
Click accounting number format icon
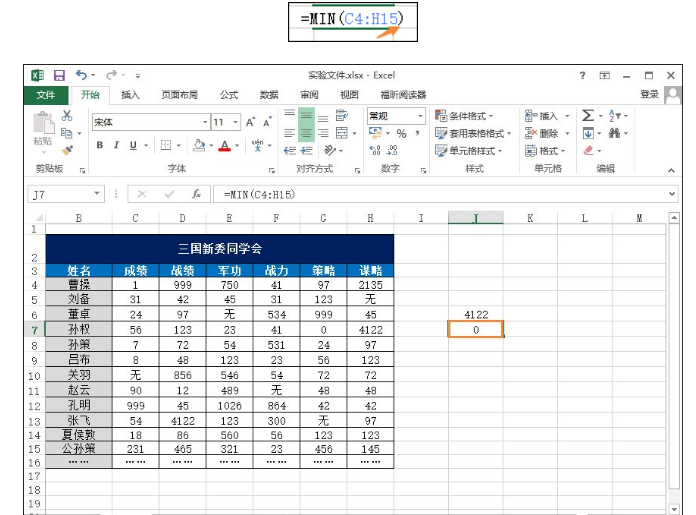376,133
